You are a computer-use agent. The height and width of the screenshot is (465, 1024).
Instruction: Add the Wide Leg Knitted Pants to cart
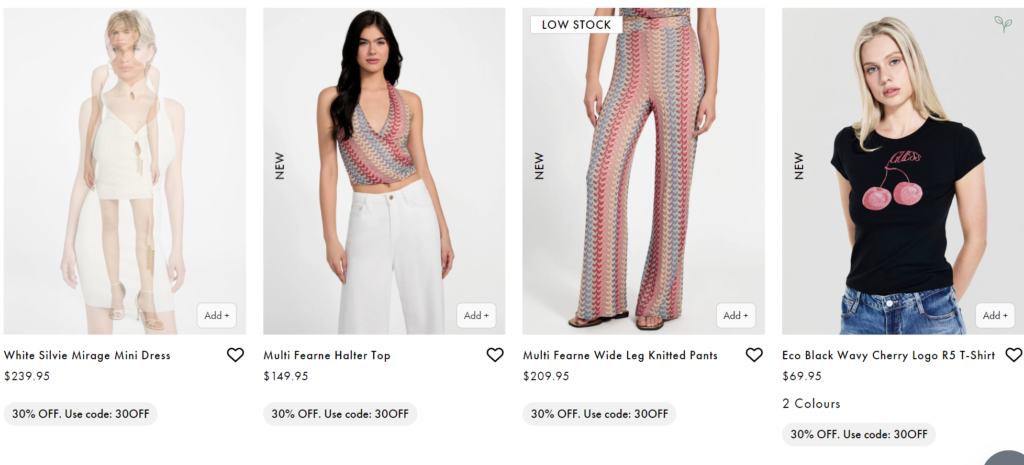point(736,315)
